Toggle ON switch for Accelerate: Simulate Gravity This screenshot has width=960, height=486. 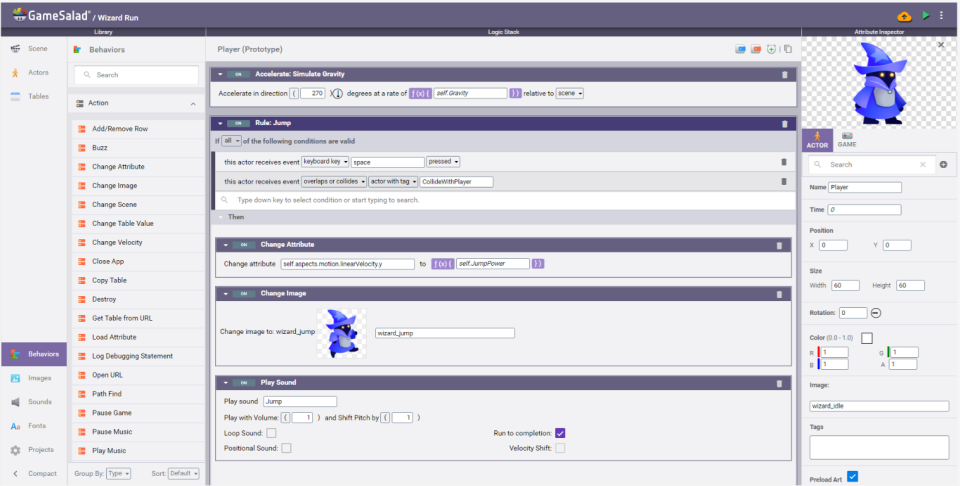tap(238, 74)
